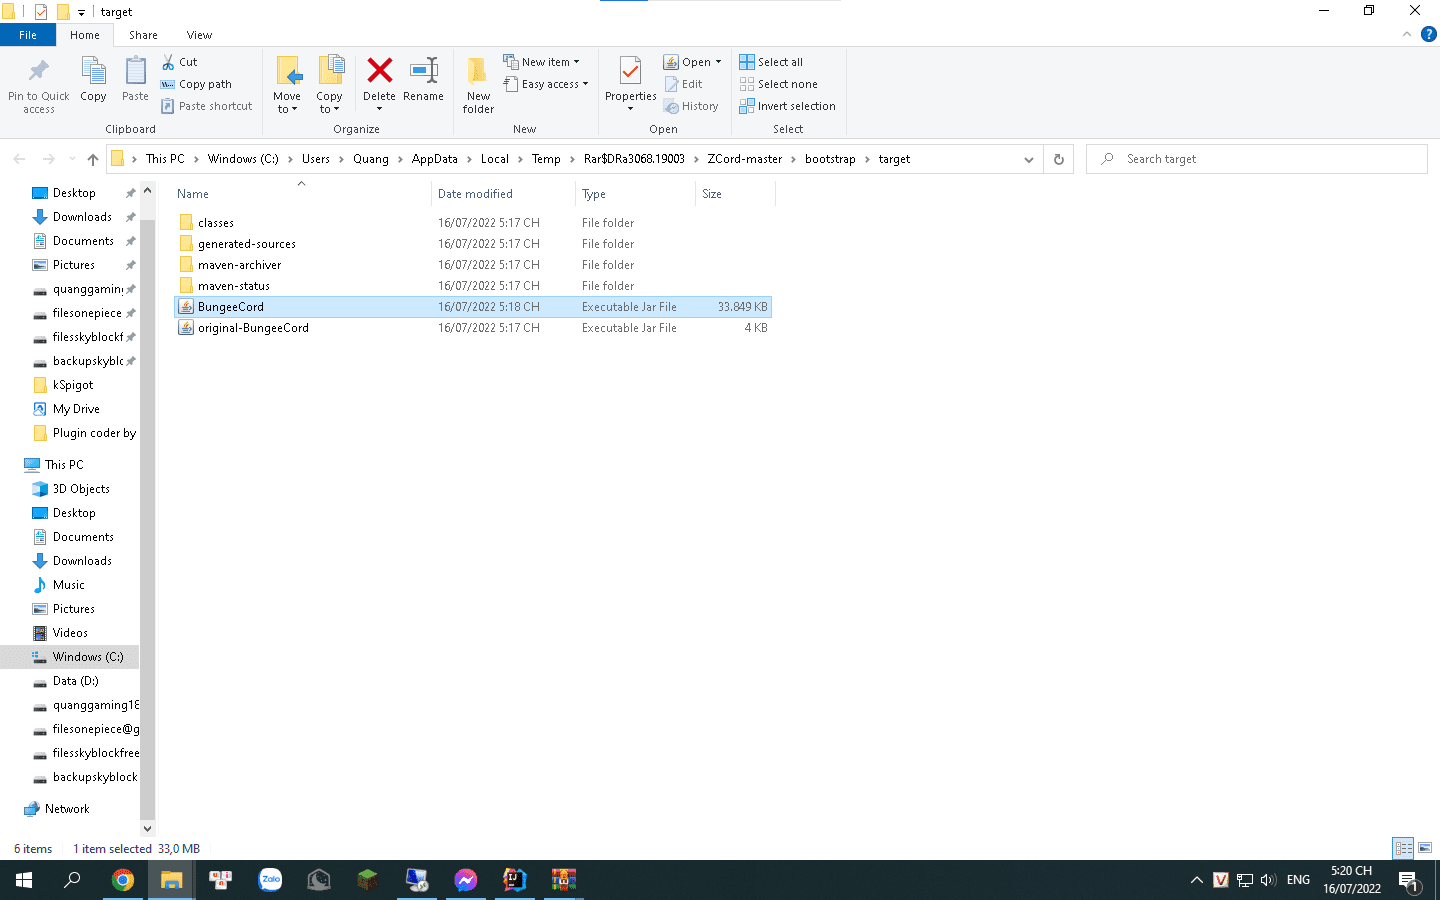
Task: Switch to the Share ribbon tab
Action: 143,35
